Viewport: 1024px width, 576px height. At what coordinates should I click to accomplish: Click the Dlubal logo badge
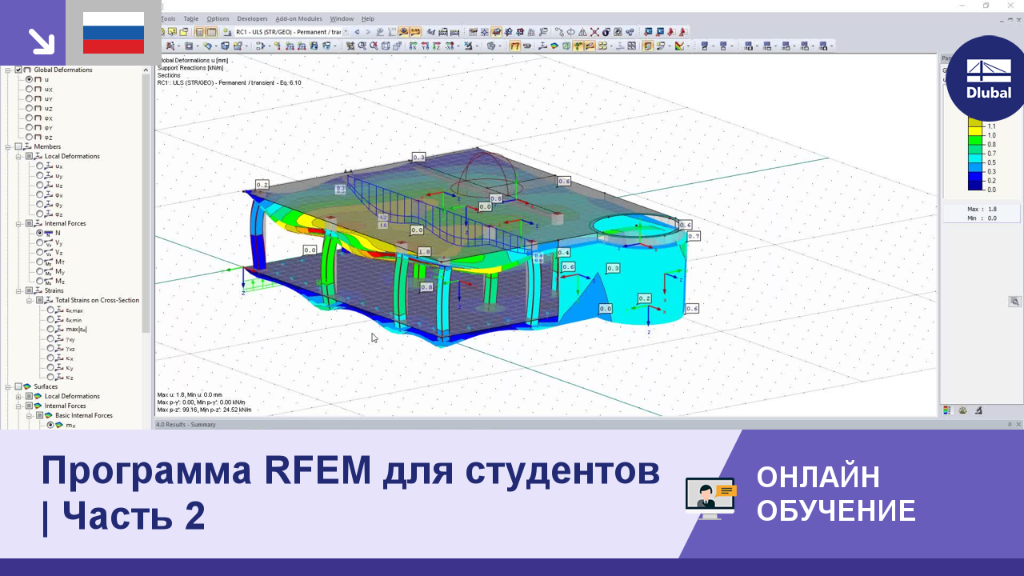click(988, 78)
